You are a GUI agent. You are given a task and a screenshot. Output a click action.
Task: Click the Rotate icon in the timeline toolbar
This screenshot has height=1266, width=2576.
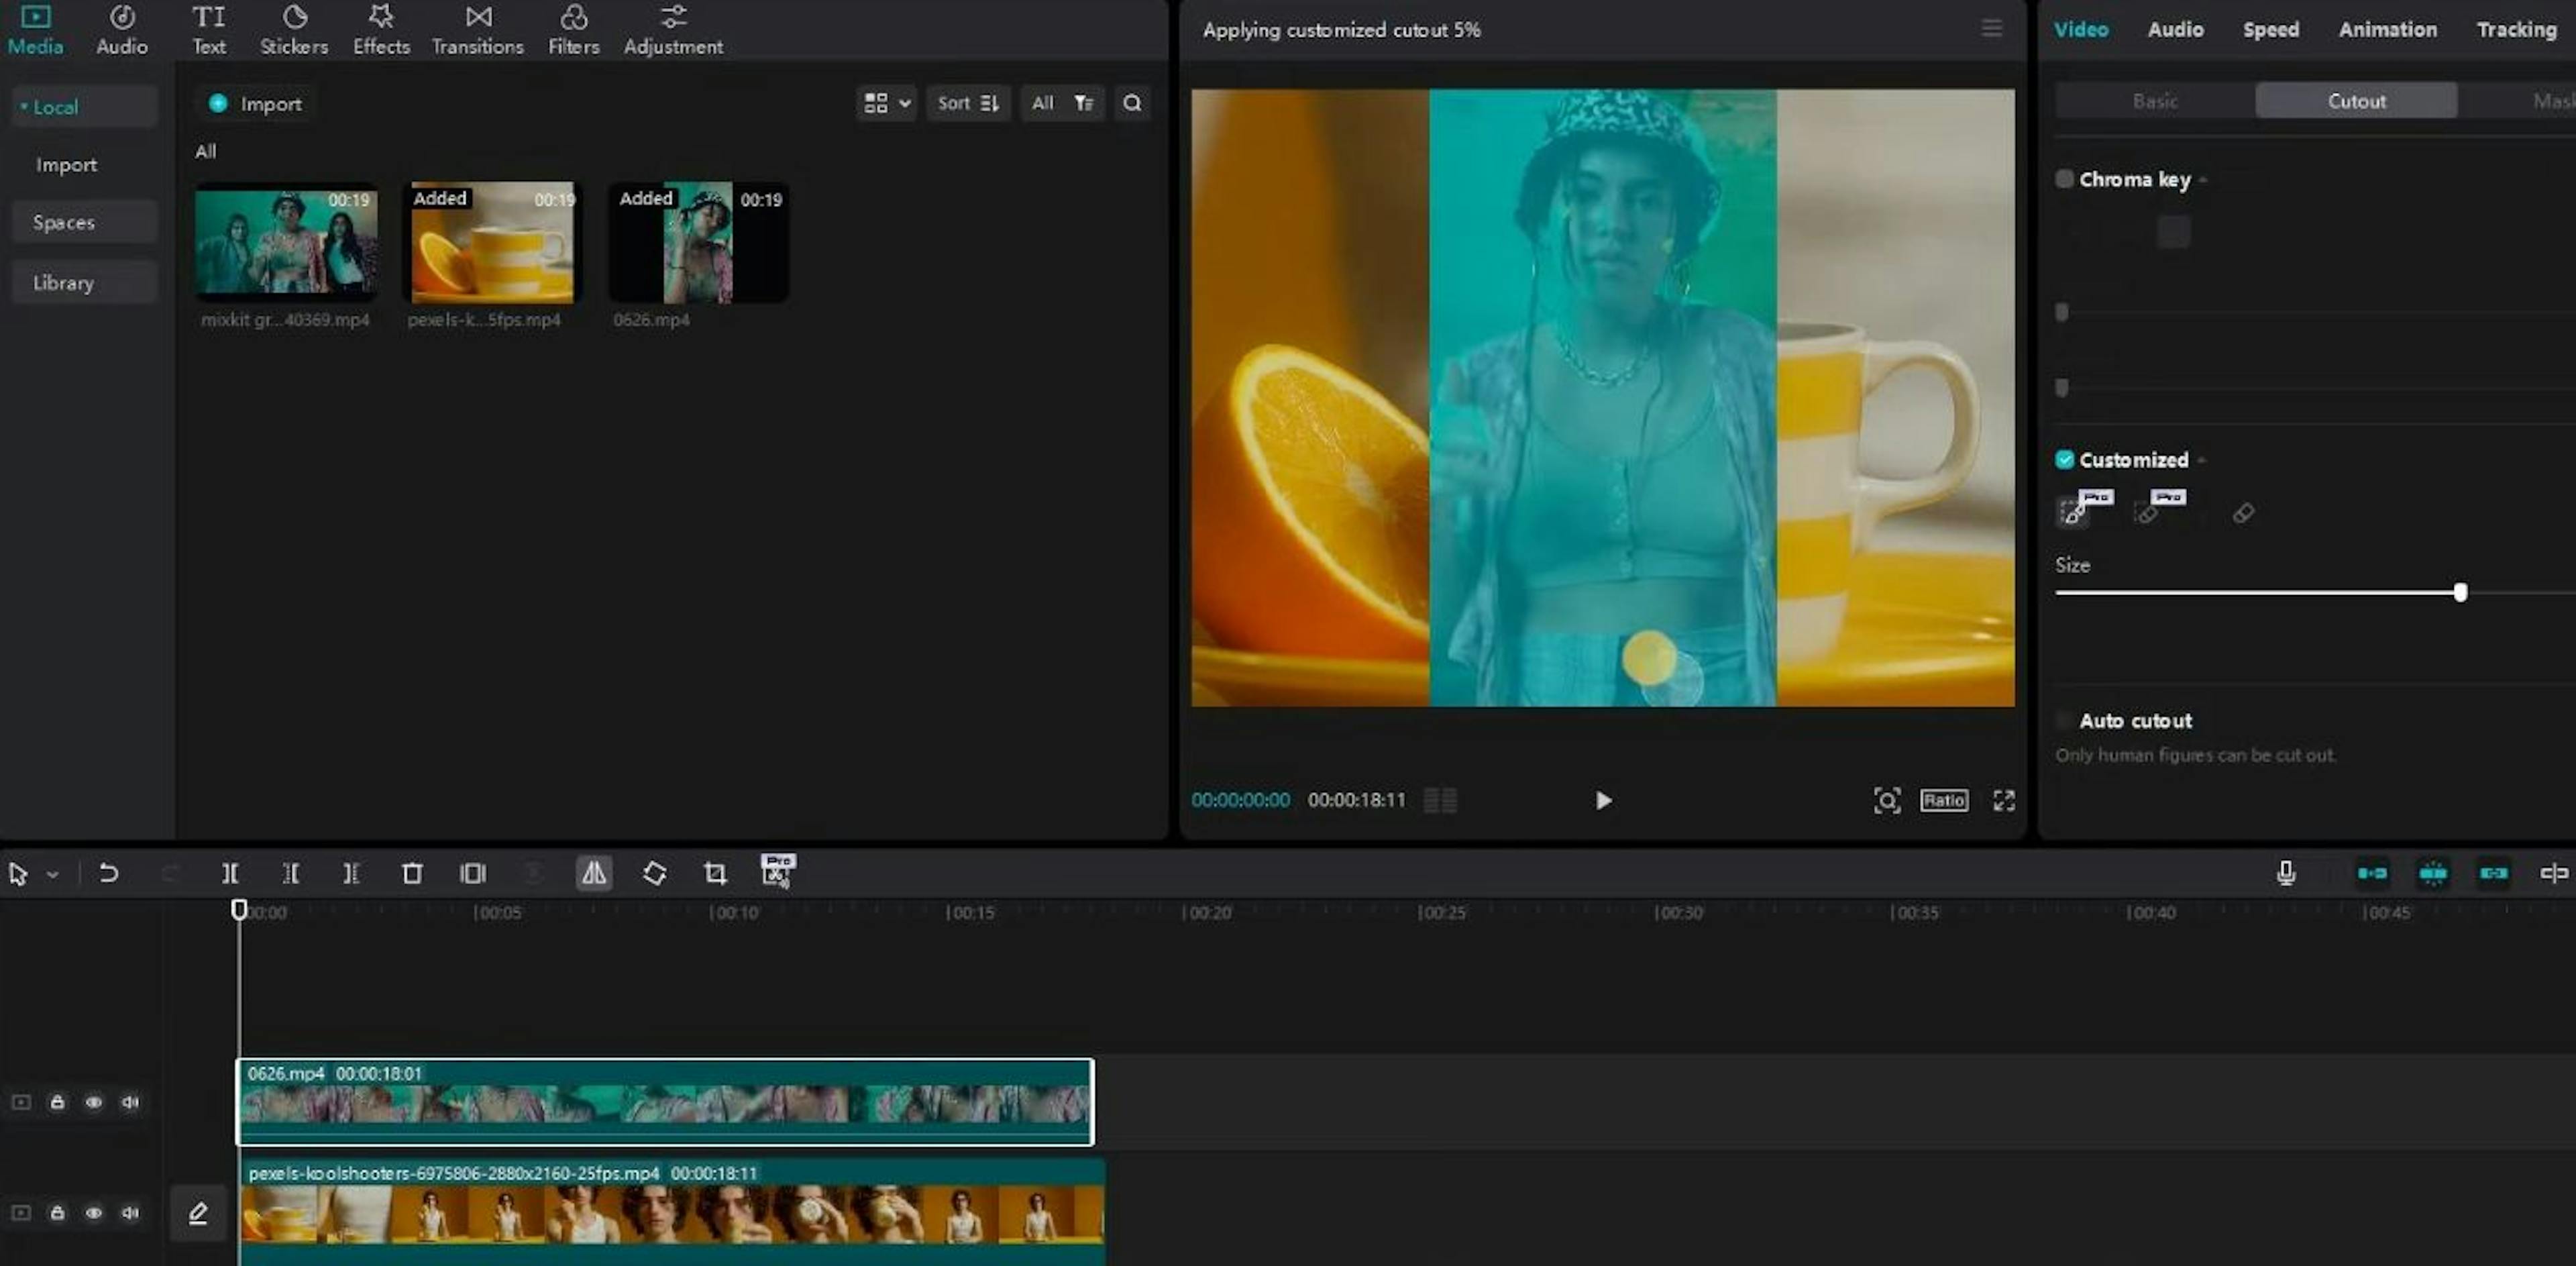[654, 873]
